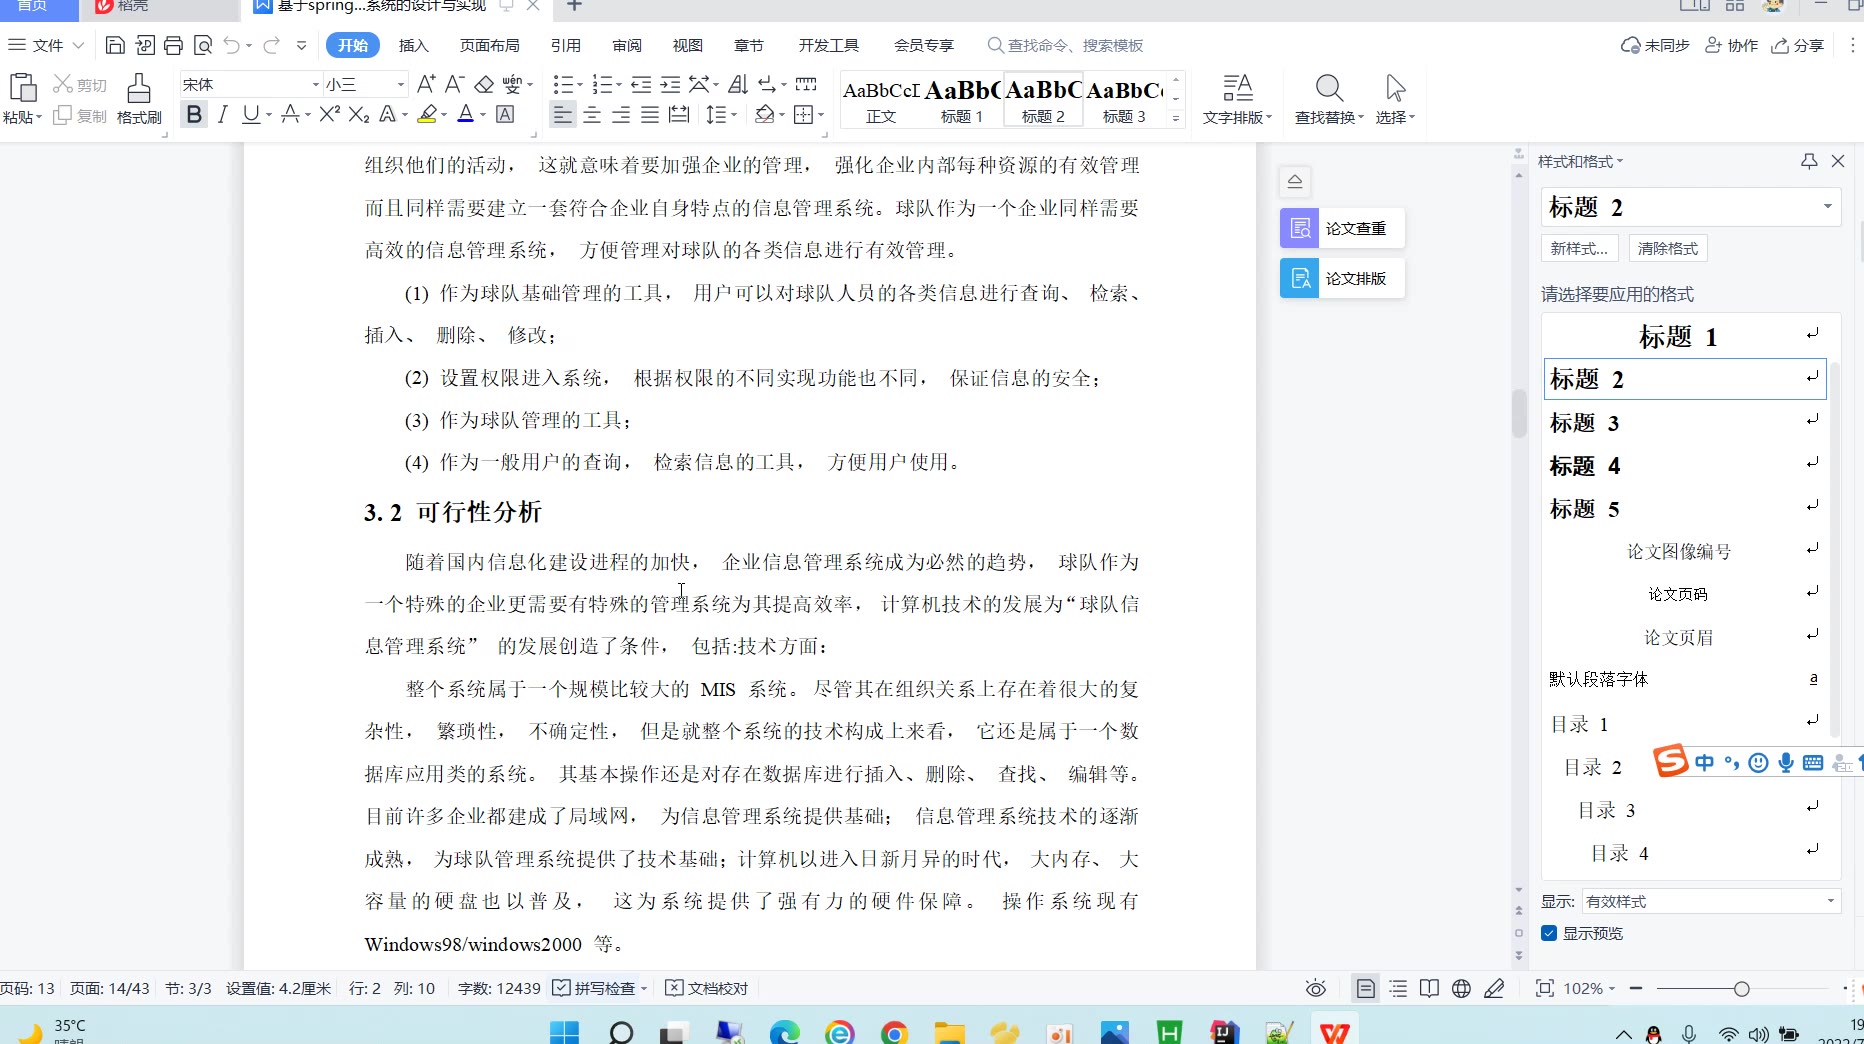
Task: Click the eye protection mode icon
Action: (x=1315, y=989)
